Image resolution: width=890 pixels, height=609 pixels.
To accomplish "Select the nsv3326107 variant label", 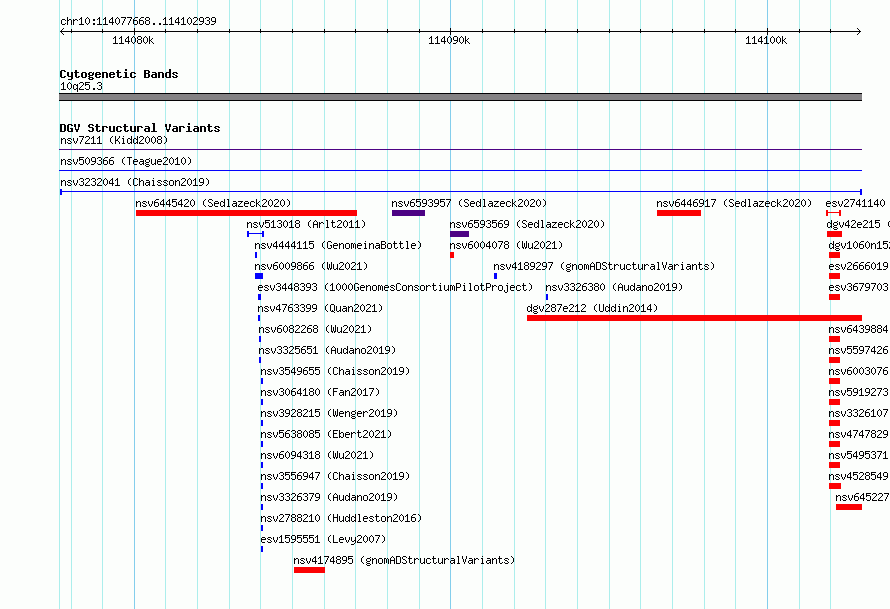I will point(859,413).
